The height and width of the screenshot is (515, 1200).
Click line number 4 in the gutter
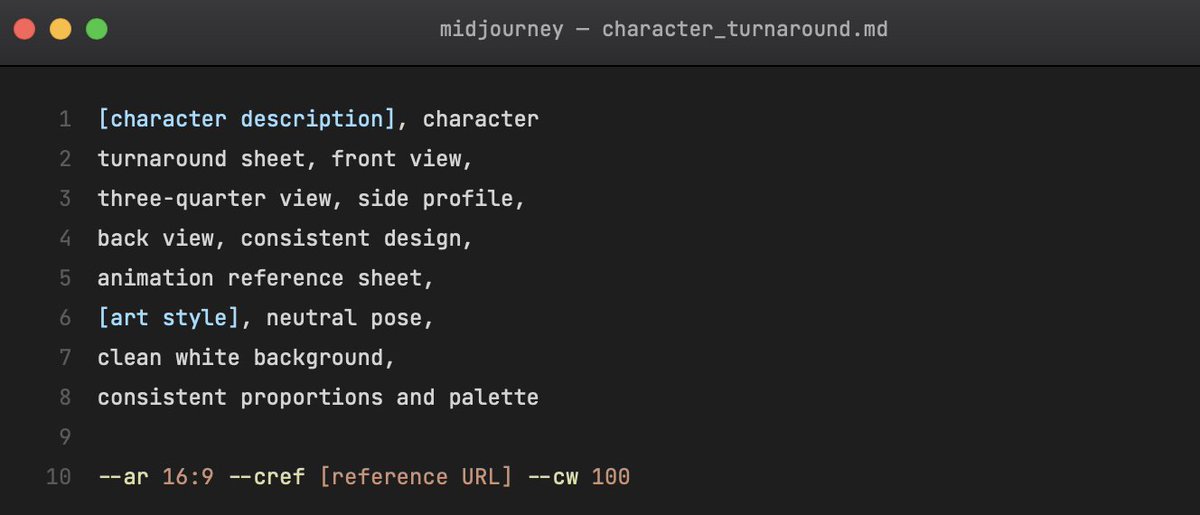coord(65,238)
